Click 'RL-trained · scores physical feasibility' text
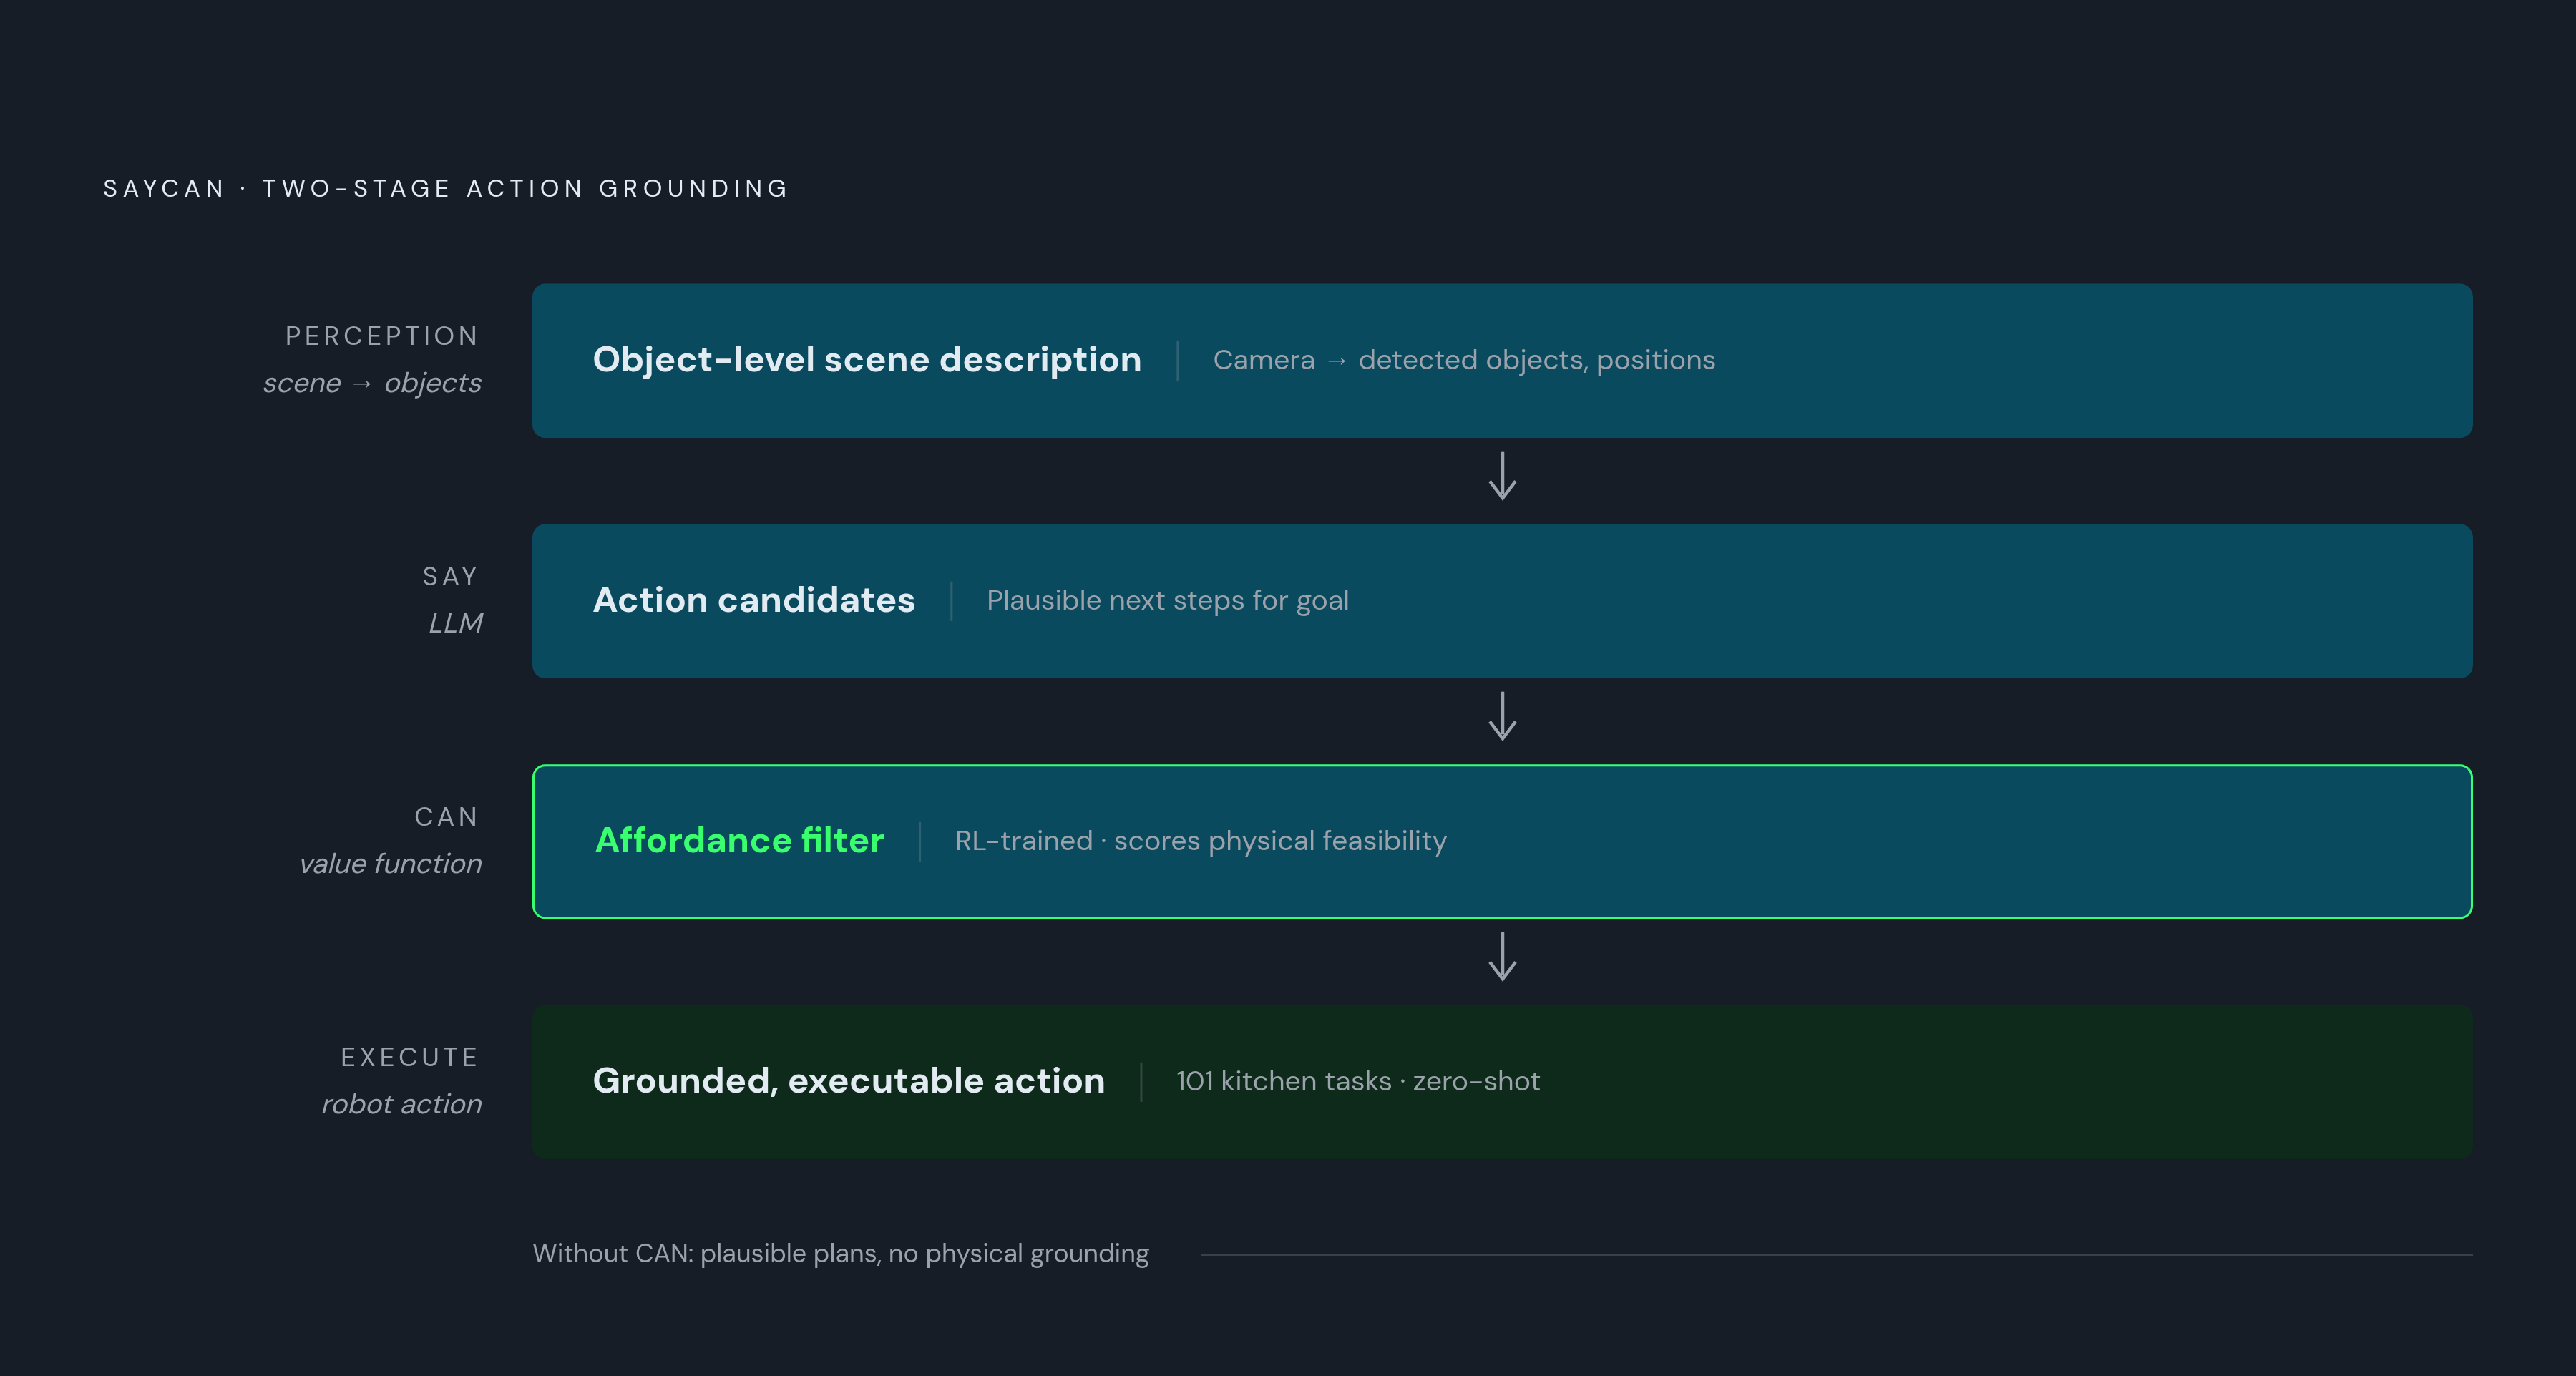This screenshot has width=2576, height=1376. coord(1201,841)
